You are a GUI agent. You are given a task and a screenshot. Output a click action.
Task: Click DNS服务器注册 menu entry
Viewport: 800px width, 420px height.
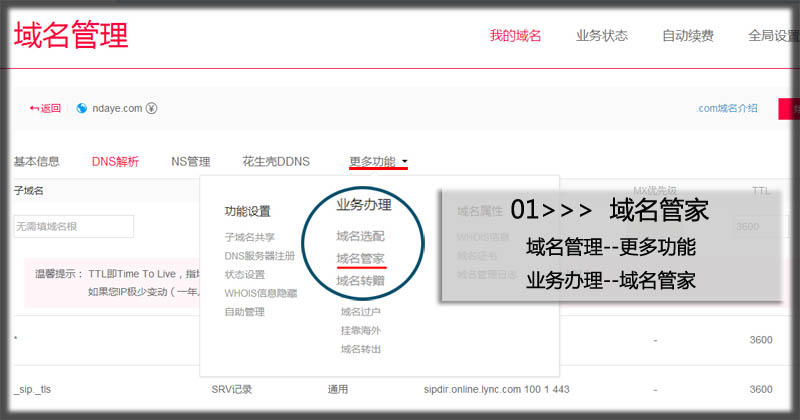[260, 256]
